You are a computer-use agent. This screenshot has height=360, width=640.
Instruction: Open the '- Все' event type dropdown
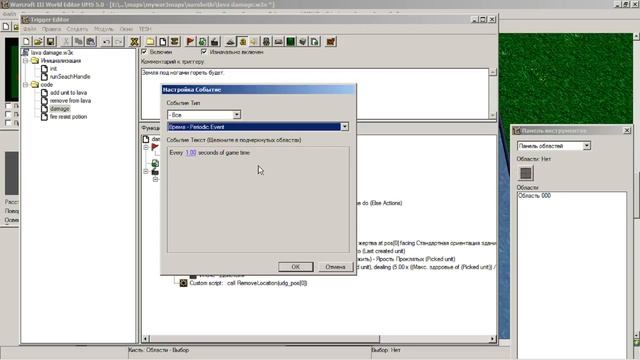[237, 115]
